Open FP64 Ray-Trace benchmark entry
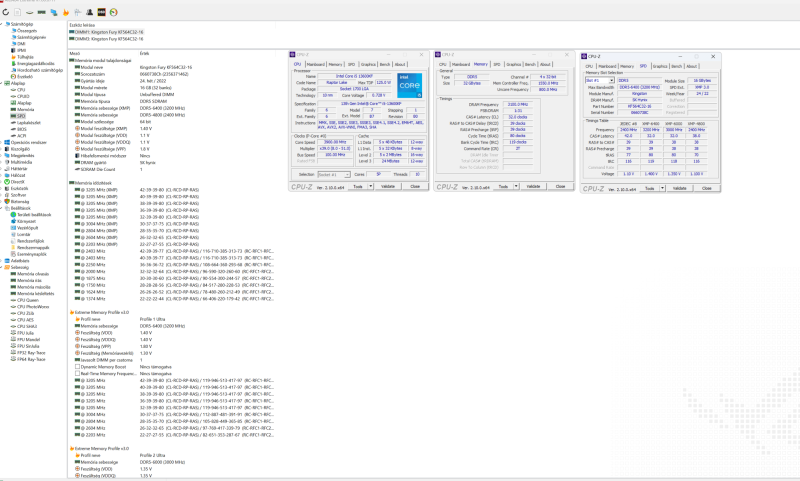 coord(31,360)
